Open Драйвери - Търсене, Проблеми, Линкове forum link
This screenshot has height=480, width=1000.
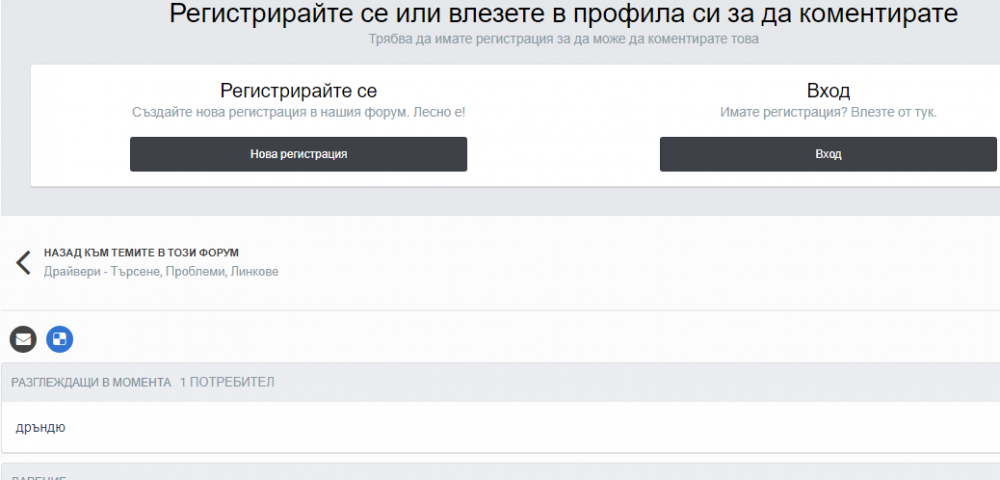161,272
